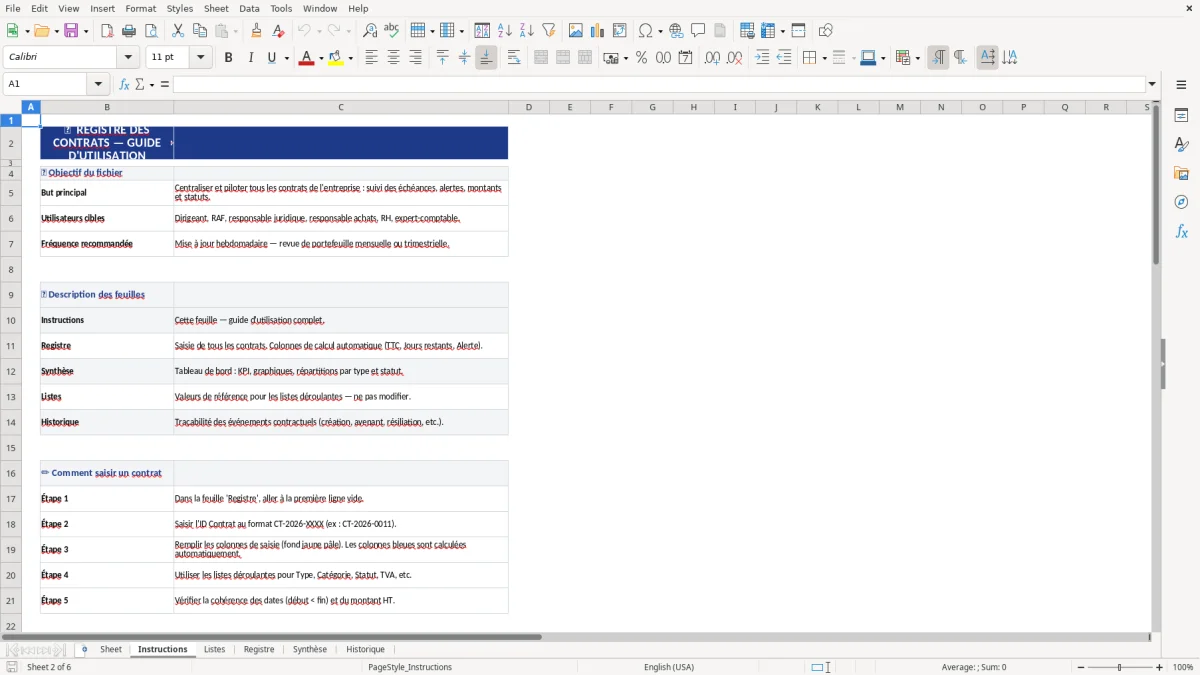Click the Font Color red swatch
The image size is (1200, 675).
306,58
